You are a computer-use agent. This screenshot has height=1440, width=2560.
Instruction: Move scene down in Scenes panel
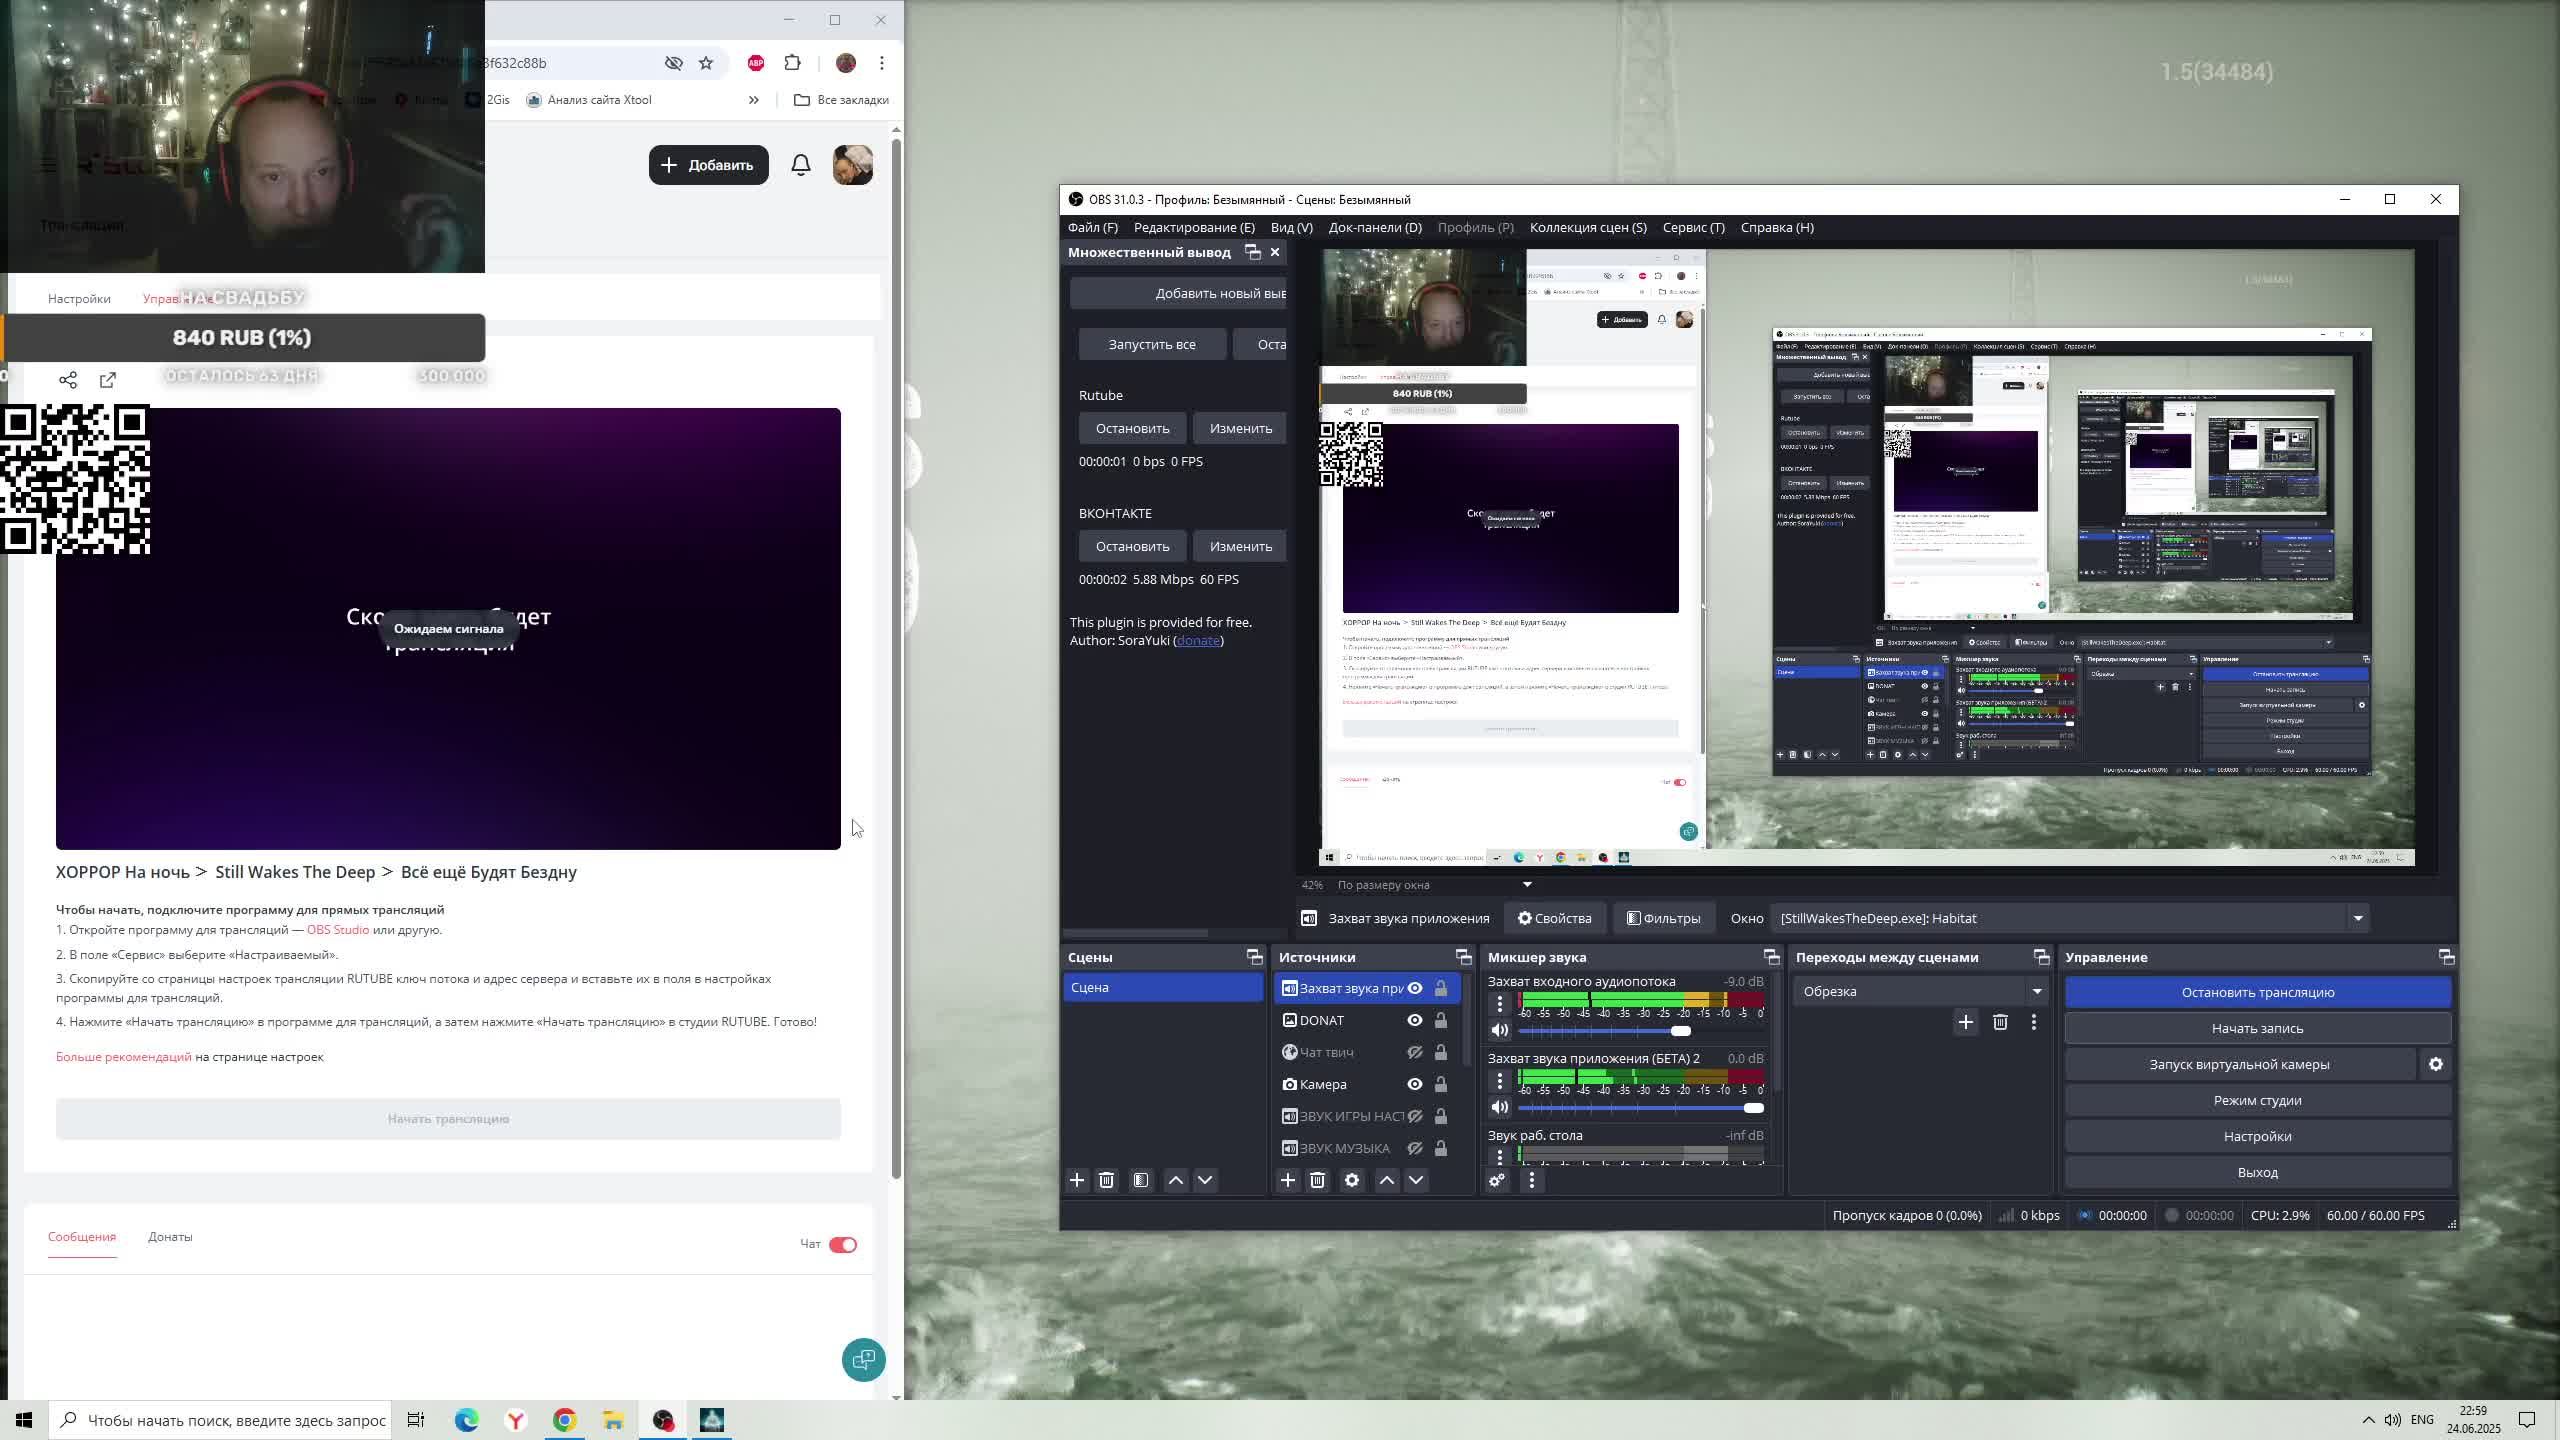(x=1205, y=1180)
